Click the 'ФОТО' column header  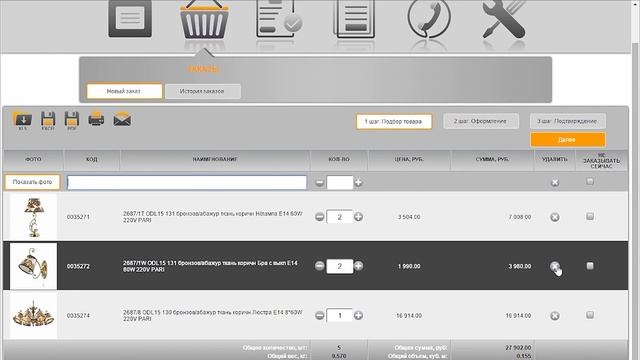pos(33,160)
